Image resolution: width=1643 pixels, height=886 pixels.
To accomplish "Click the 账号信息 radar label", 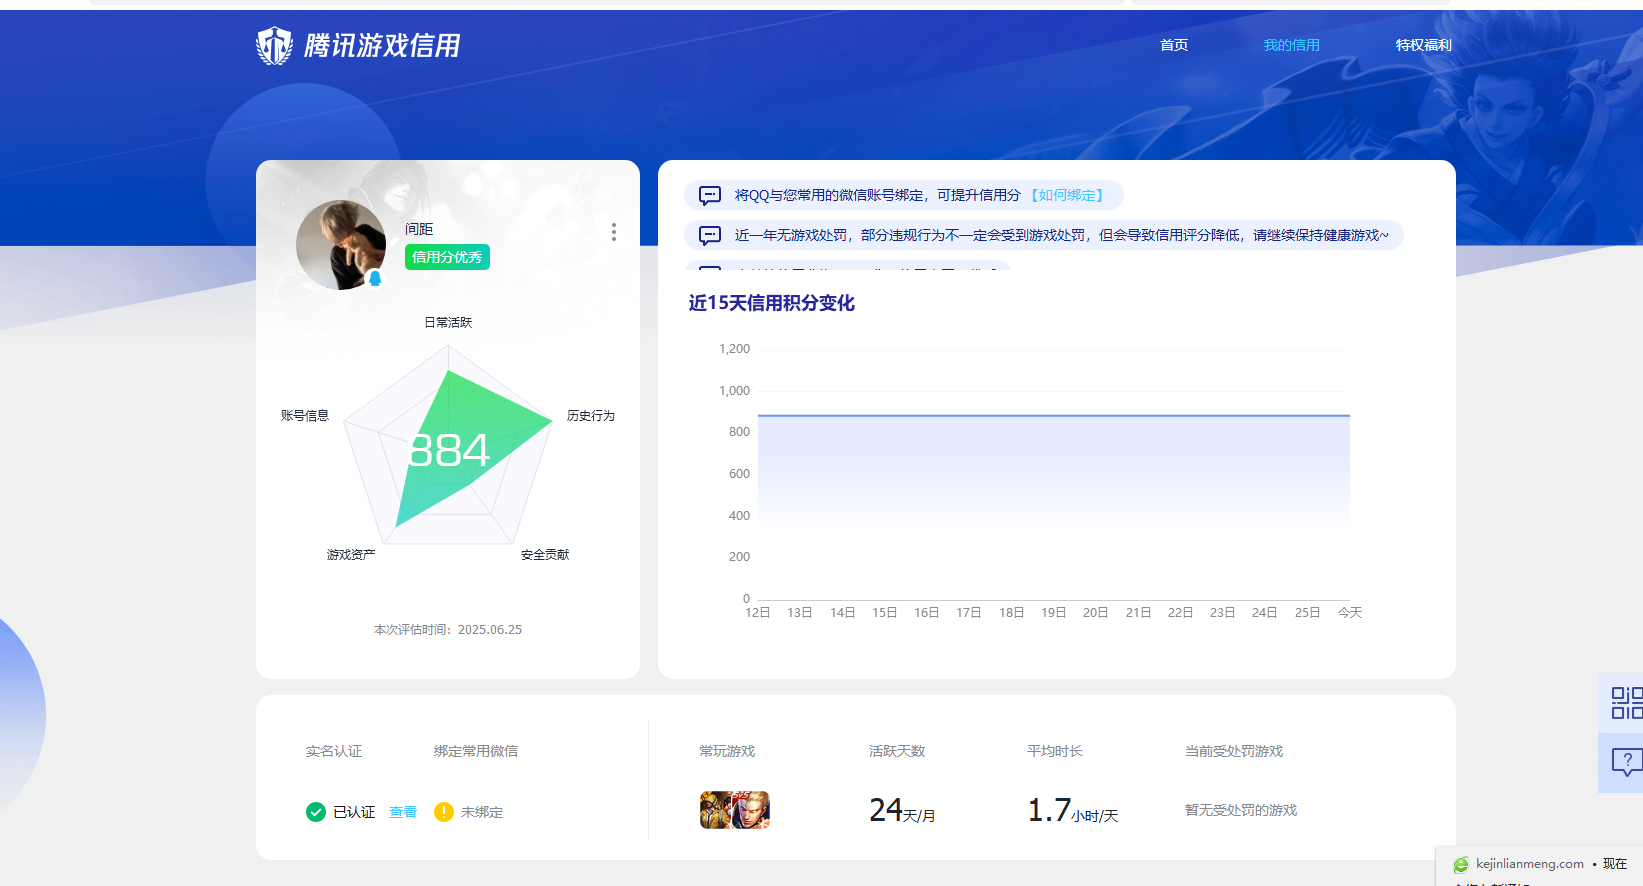I will (x=305, y=415).
